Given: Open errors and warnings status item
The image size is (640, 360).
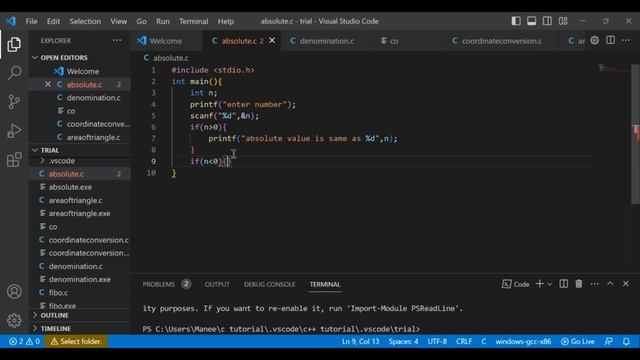Looking at the screenshot, I should pos(24,341).
